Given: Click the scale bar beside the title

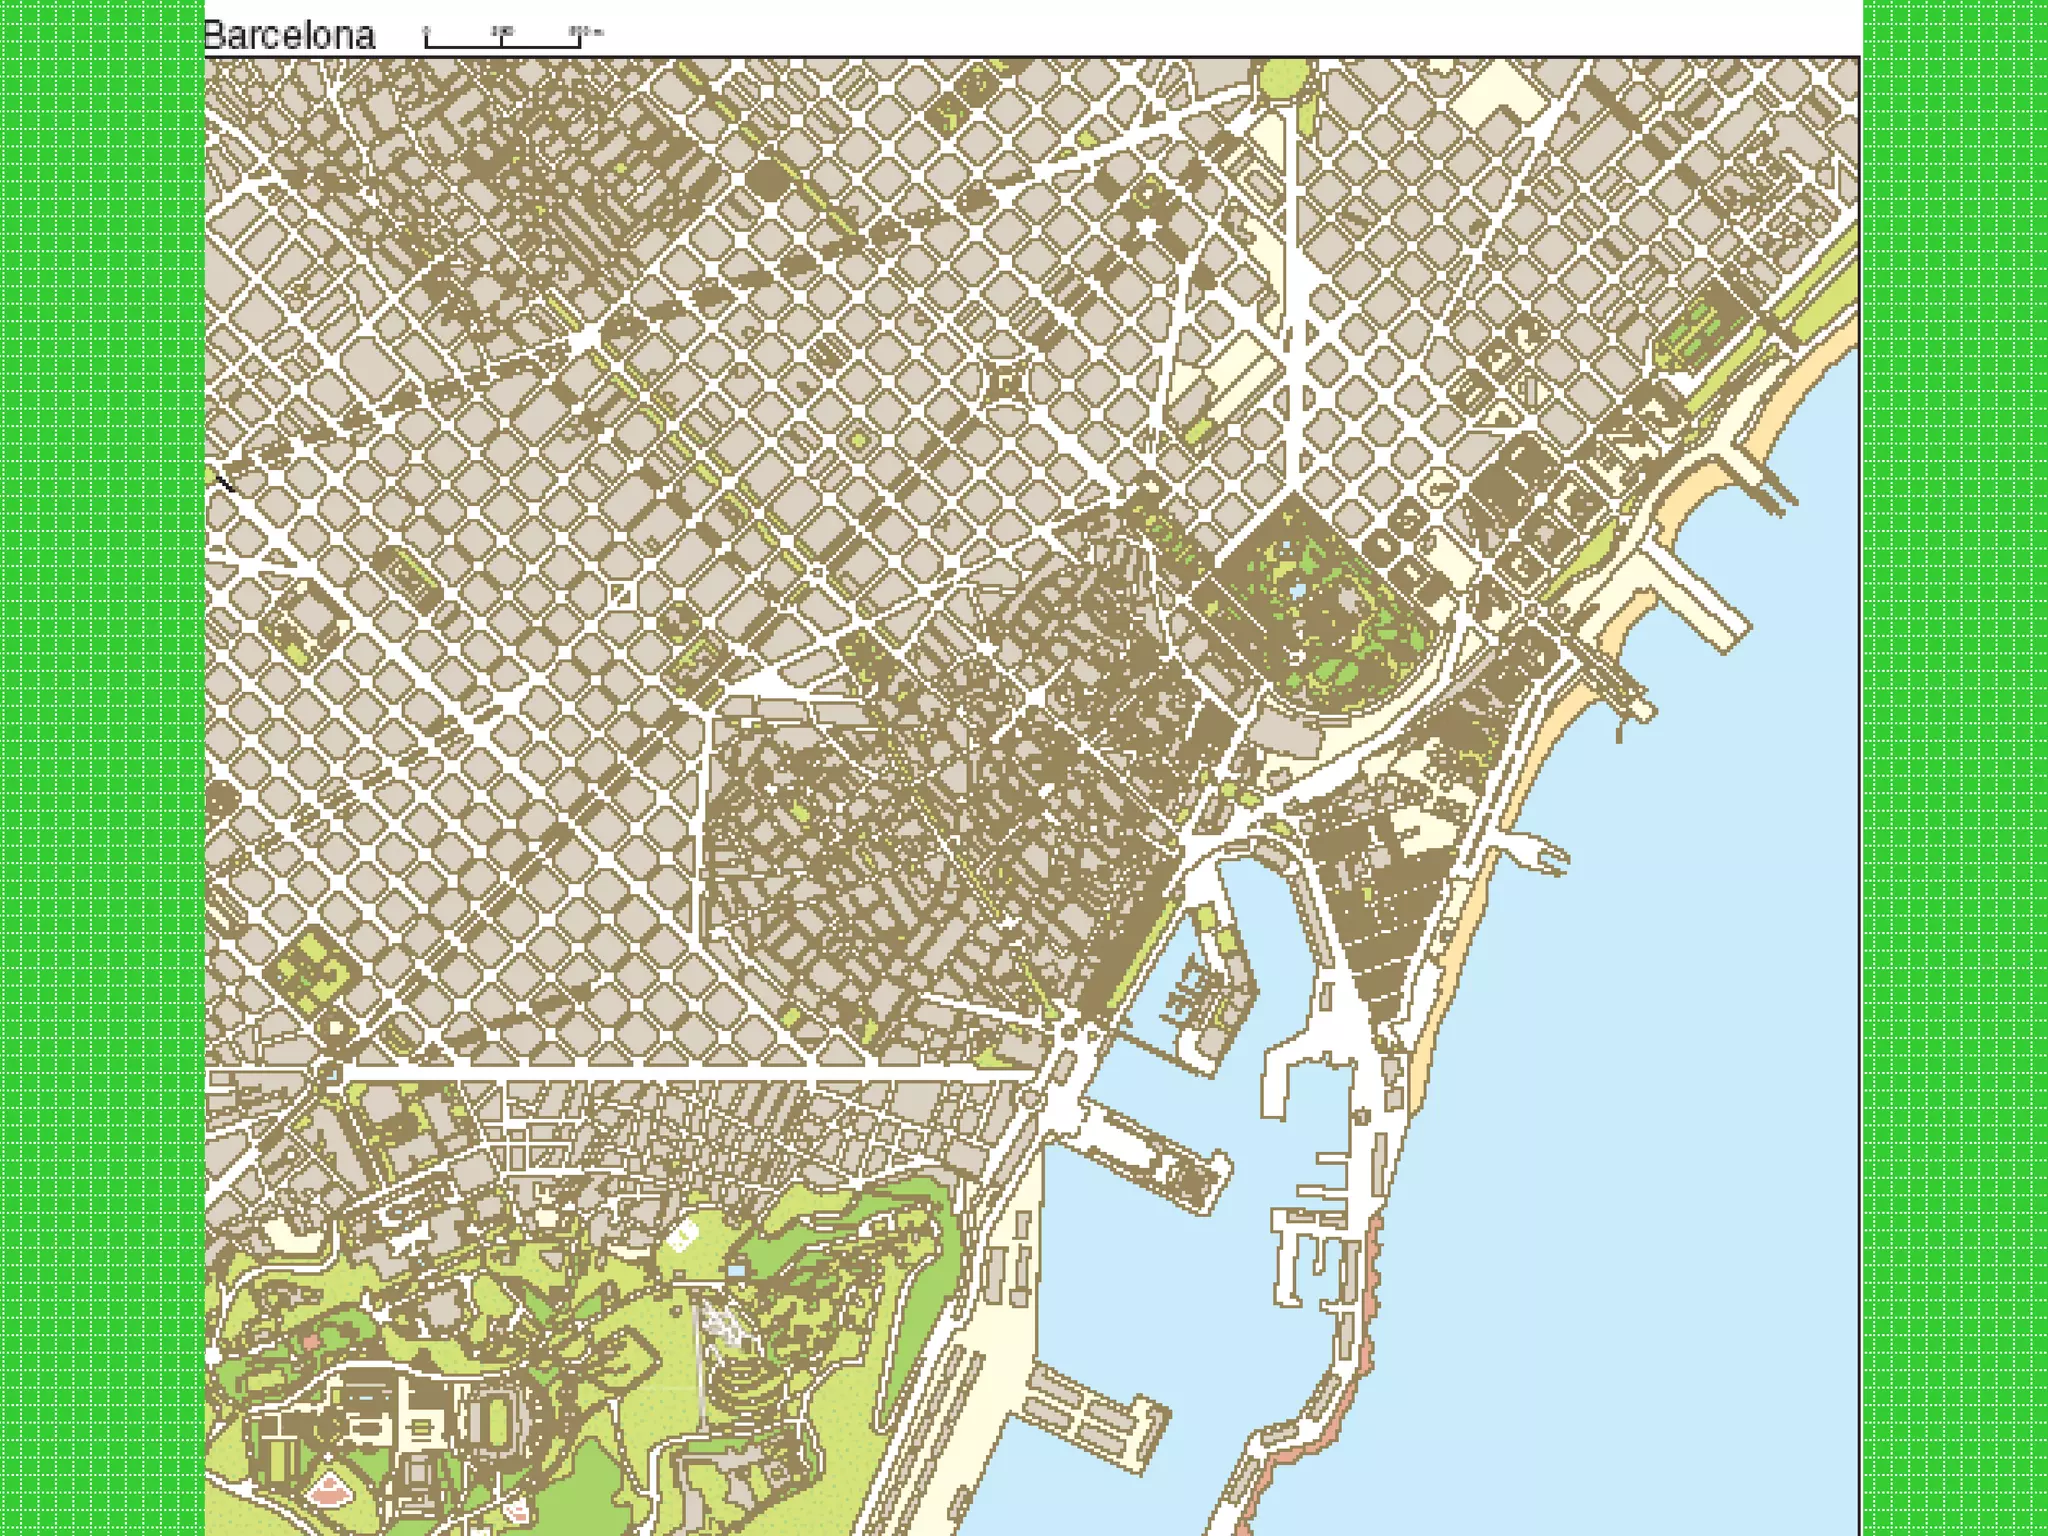Looking at the screenshot, I should 503,41.
